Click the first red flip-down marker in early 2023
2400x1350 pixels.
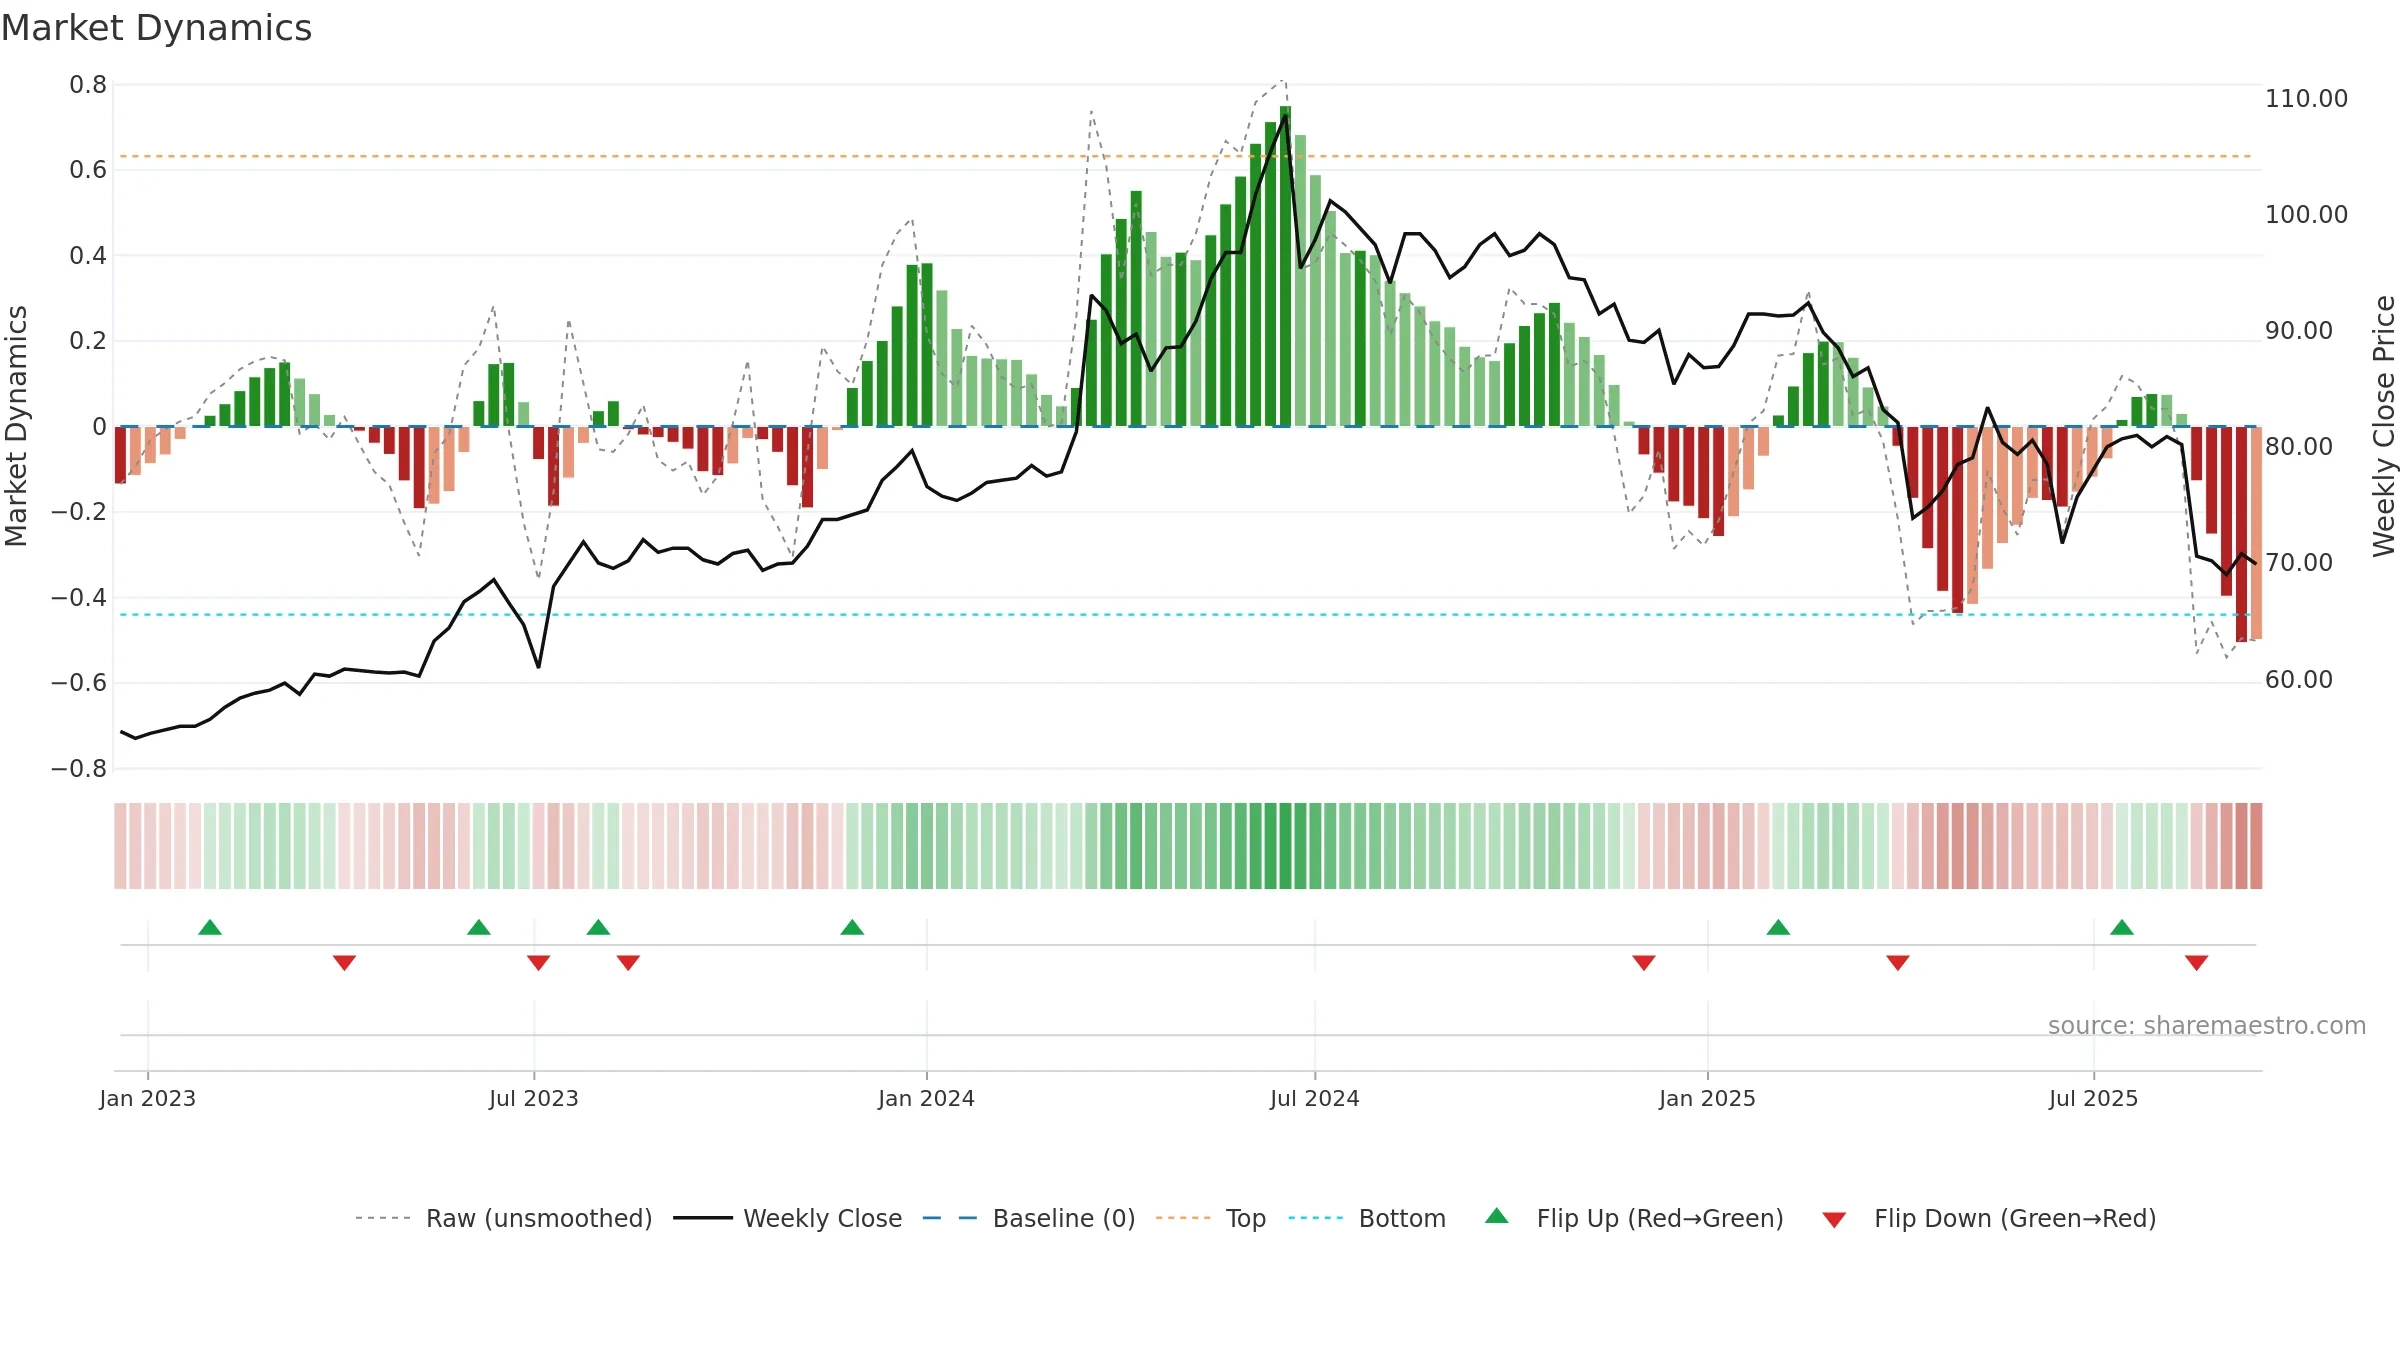click(x=344, y=963)
